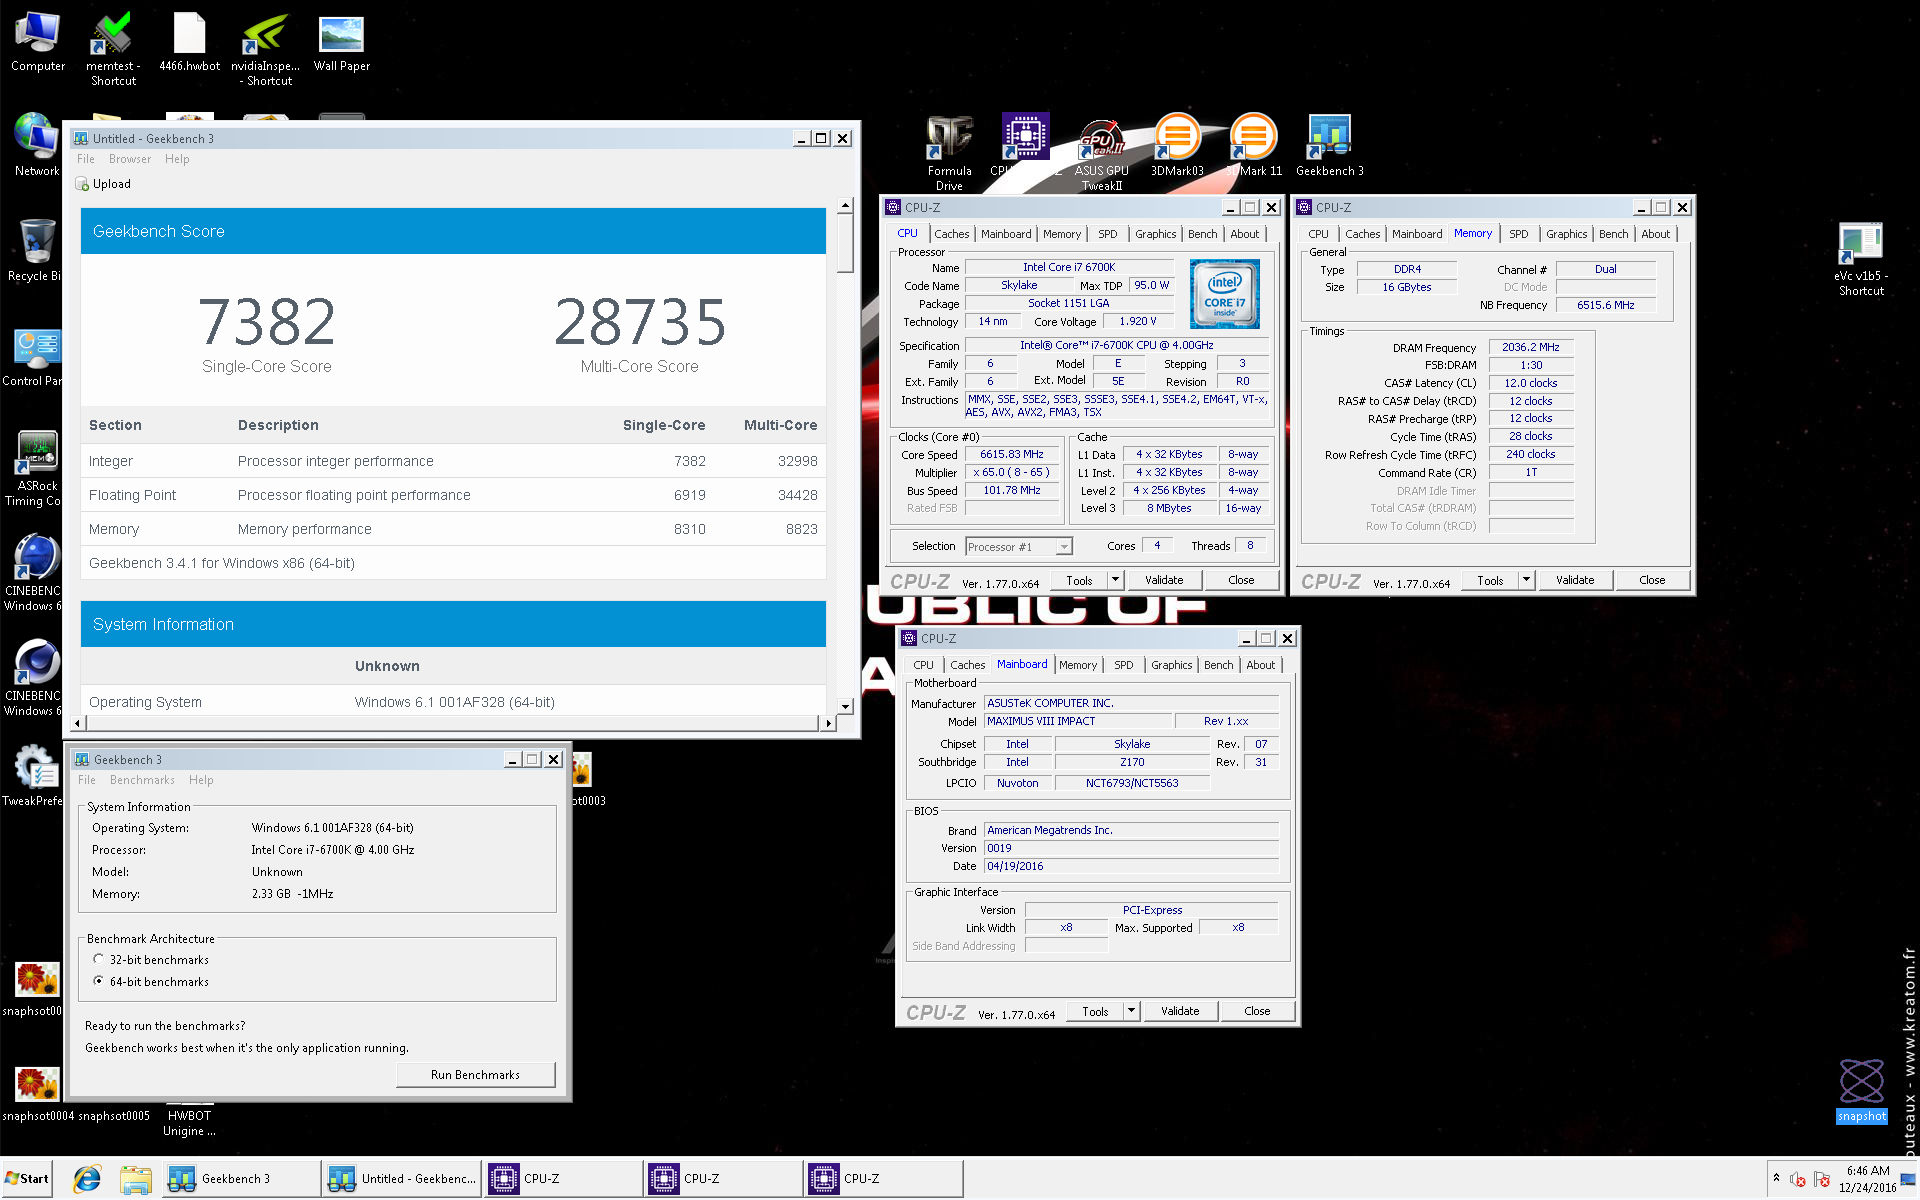Click Geekbench vertical scrollbar down arrow
1920x1200 pixels.
845,706
